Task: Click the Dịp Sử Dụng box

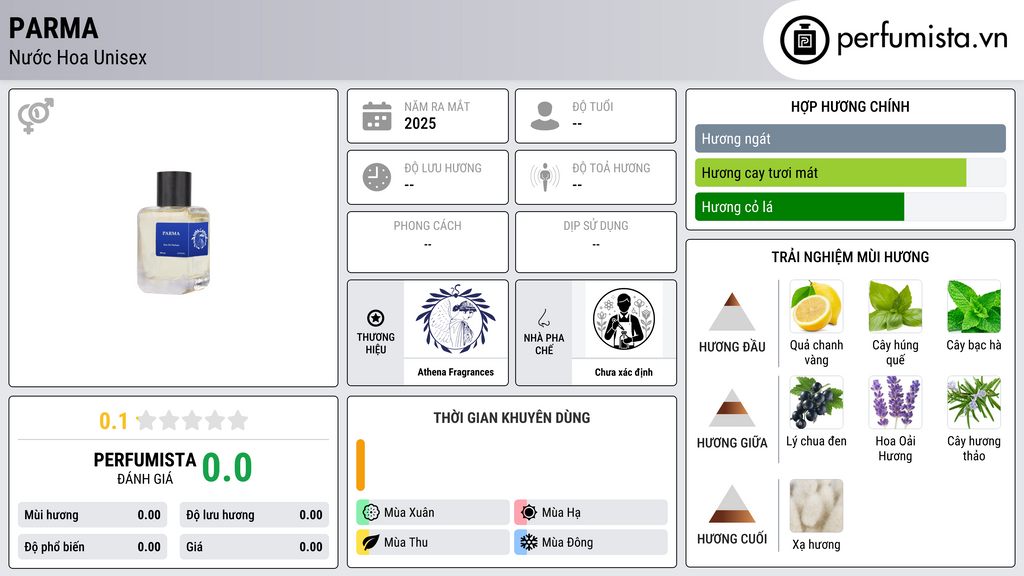Action: tap(596, 242)
